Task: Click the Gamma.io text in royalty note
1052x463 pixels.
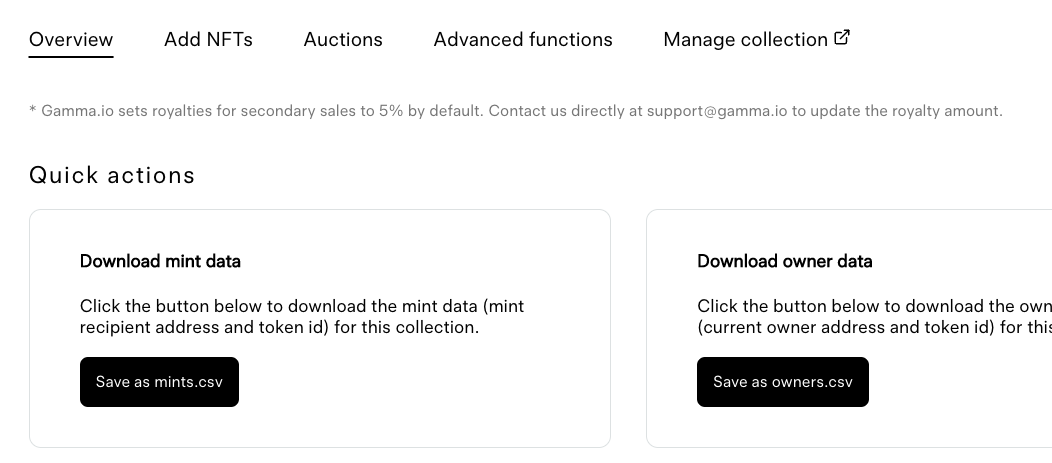Action: tap(78, 111)
